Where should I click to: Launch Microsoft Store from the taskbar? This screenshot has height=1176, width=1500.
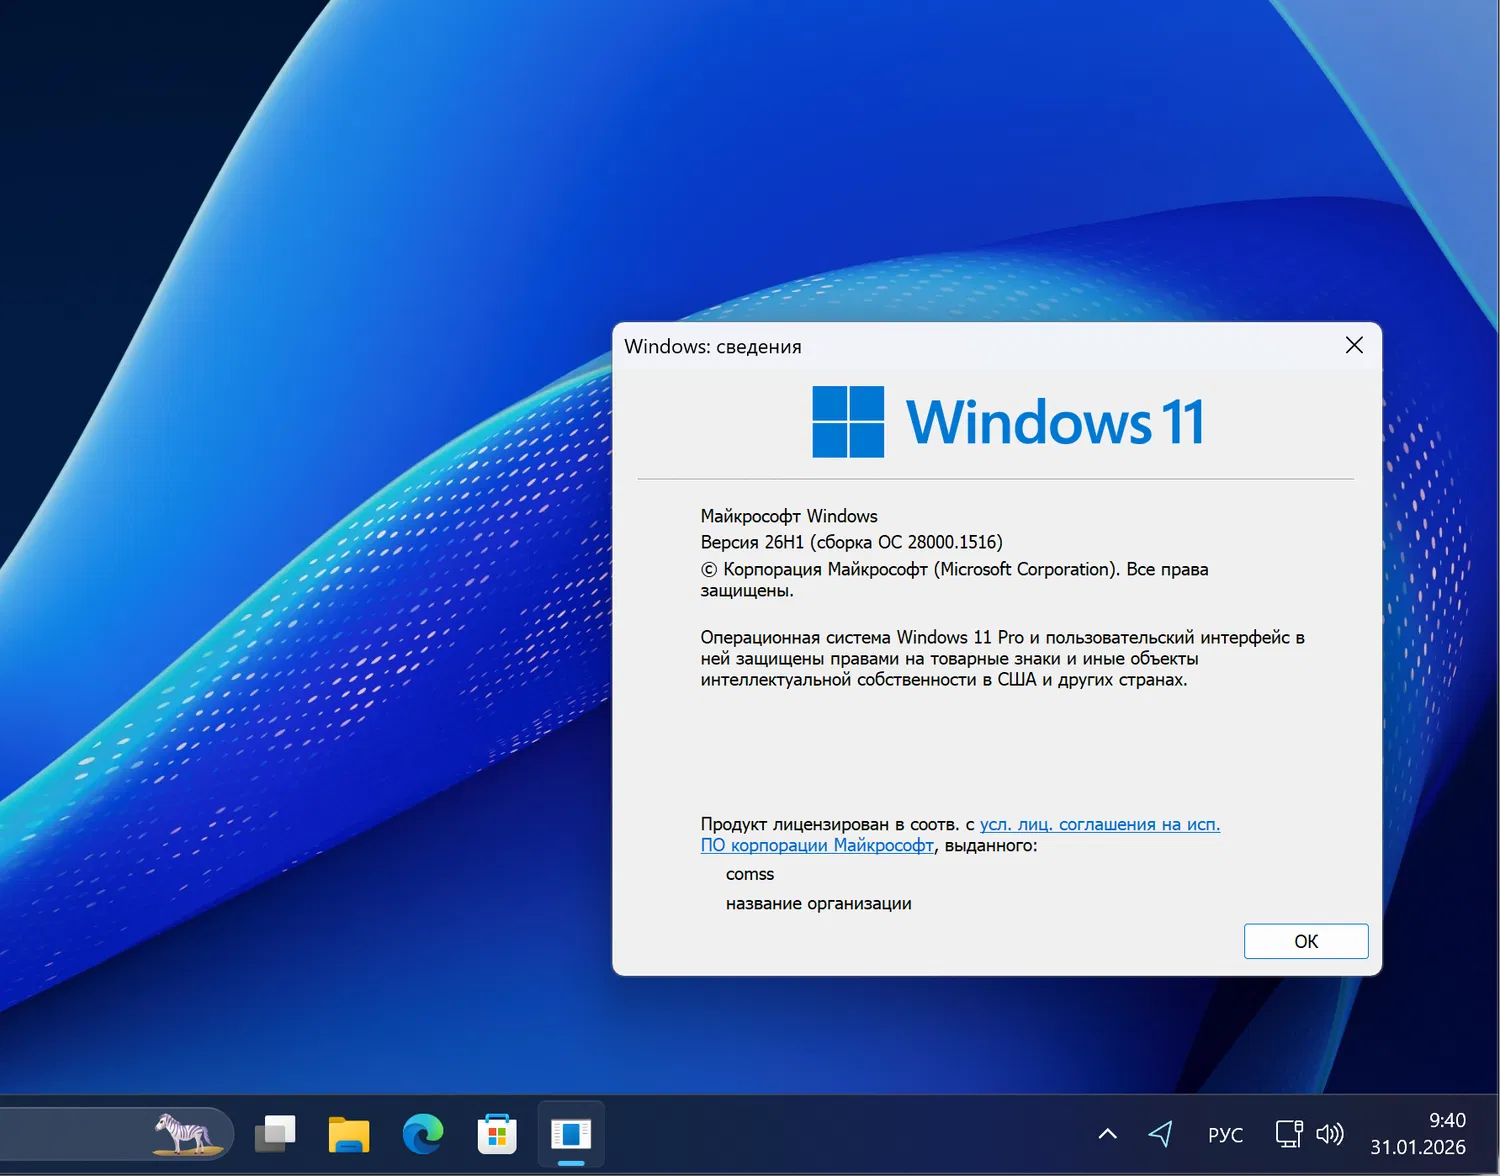coord(497,1133)
